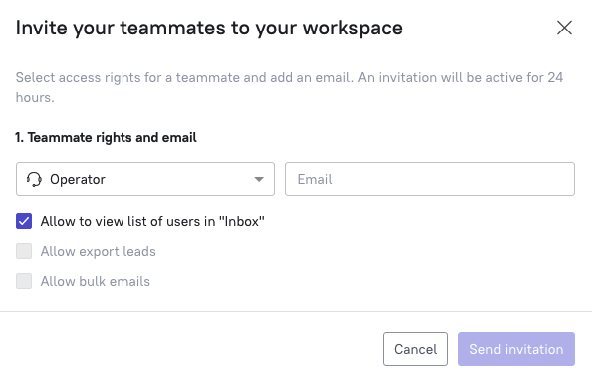
Task: Click the Cancel button
Action: pos(415,349)
